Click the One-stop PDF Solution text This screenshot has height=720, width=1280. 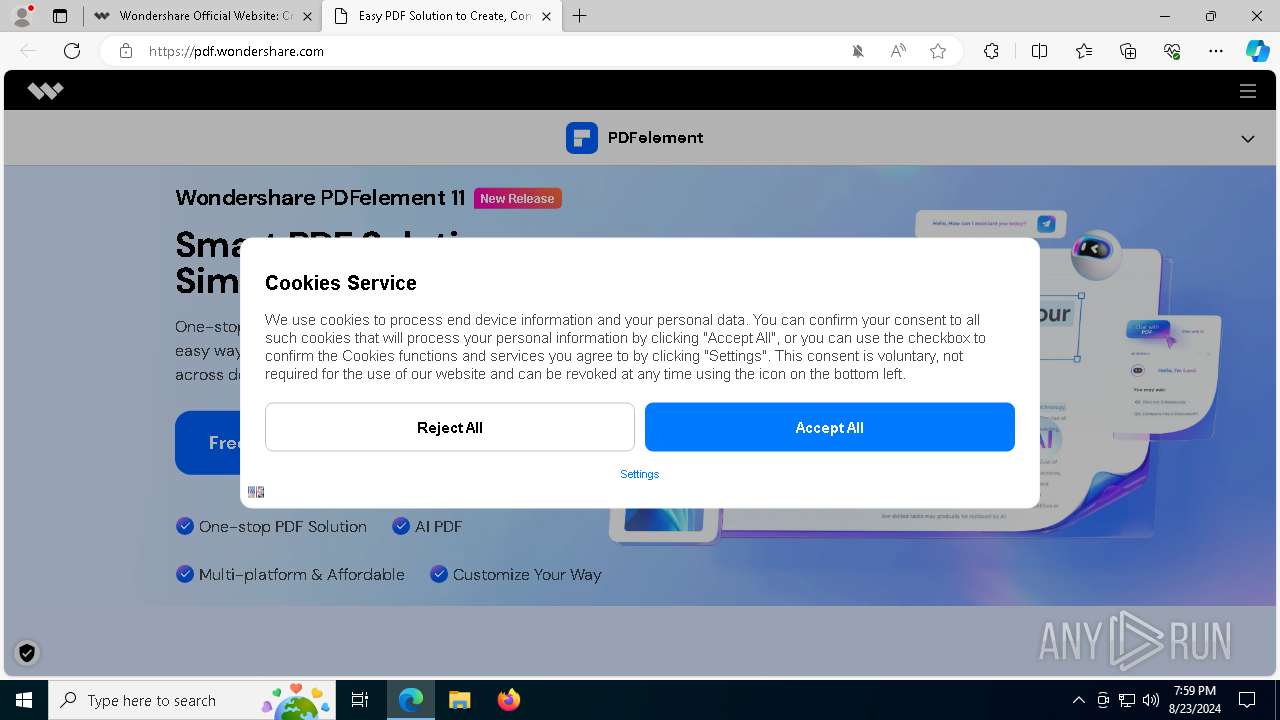coord(283,526)
